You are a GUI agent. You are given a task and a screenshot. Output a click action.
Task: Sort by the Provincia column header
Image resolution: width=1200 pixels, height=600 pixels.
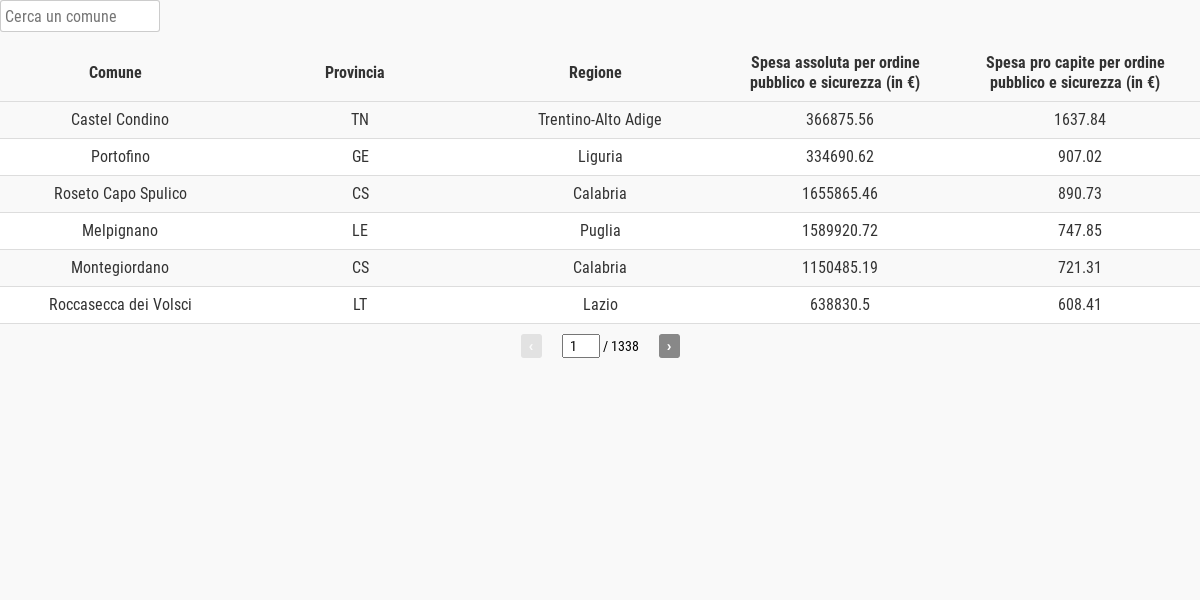click(355, 72)
